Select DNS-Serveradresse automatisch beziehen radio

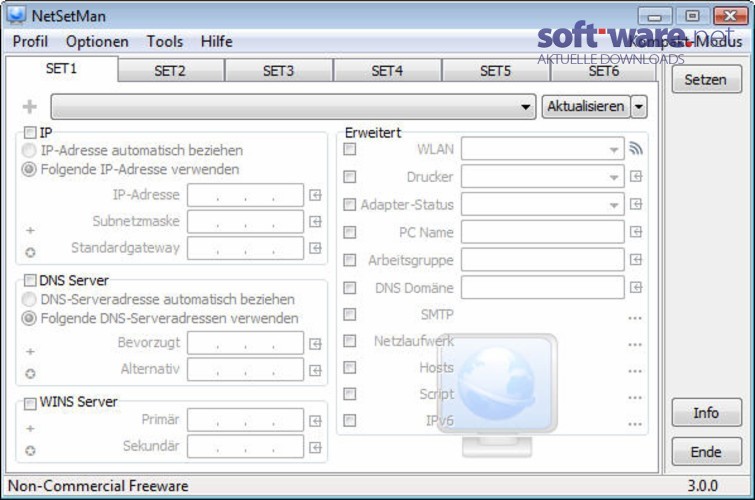[29, 299]
